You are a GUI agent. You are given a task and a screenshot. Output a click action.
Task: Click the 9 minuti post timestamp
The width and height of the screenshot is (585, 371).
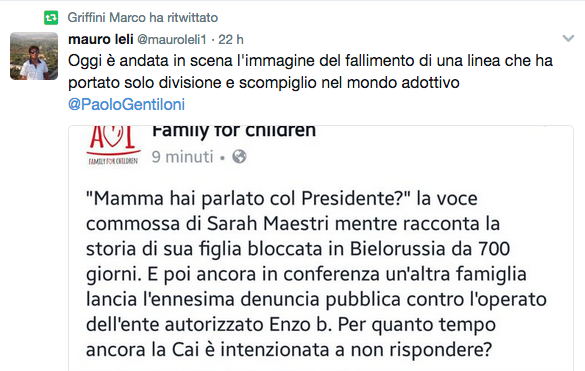coord(182,157)
